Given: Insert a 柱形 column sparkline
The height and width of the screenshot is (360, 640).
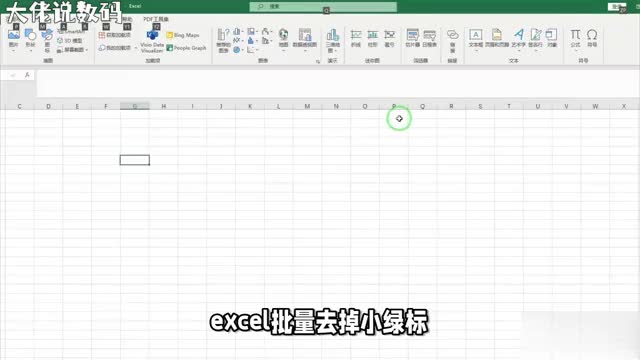Looking at the screenshot, I should point(373,39).
